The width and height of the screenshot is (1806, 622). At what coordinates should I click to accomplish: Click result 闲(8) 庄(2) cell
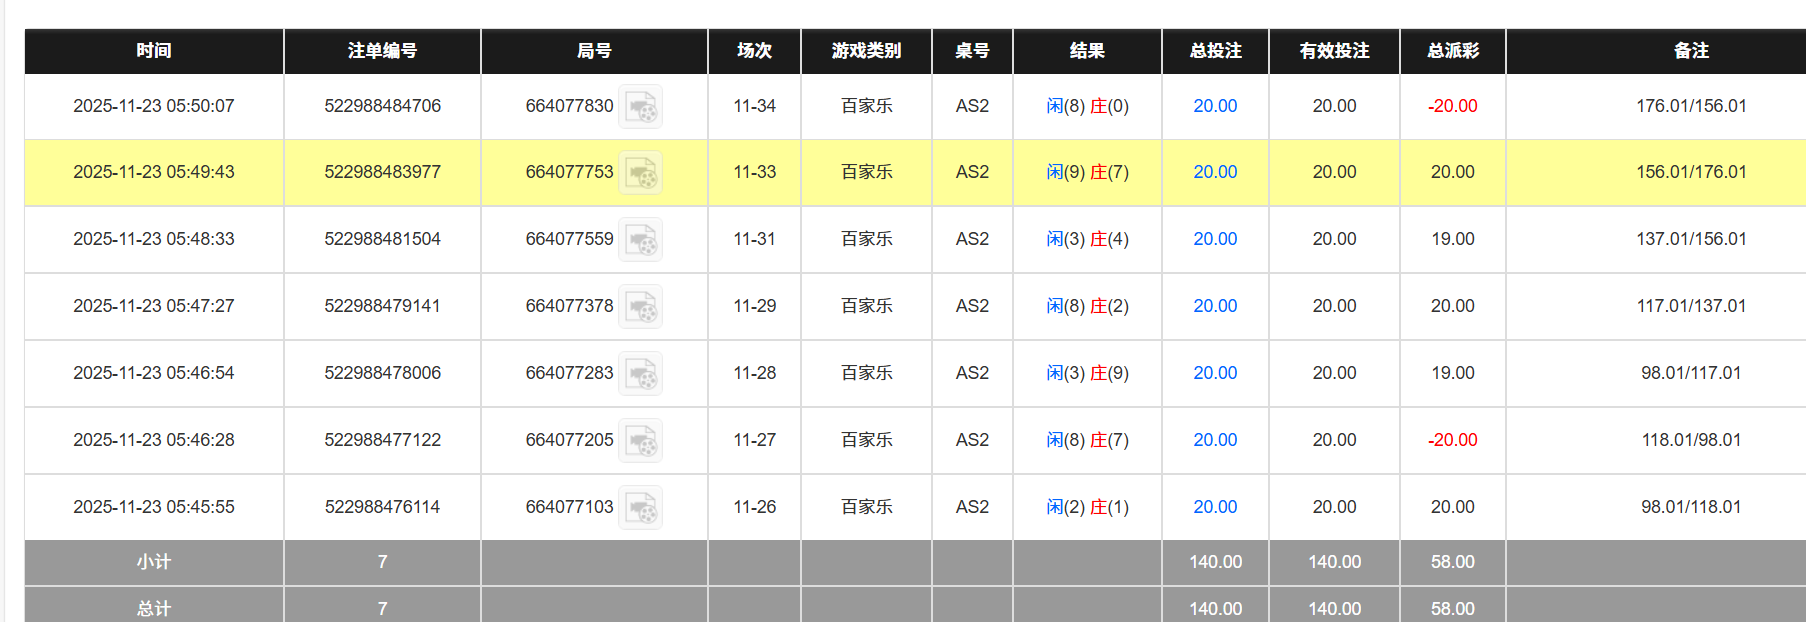[1087, 306]
